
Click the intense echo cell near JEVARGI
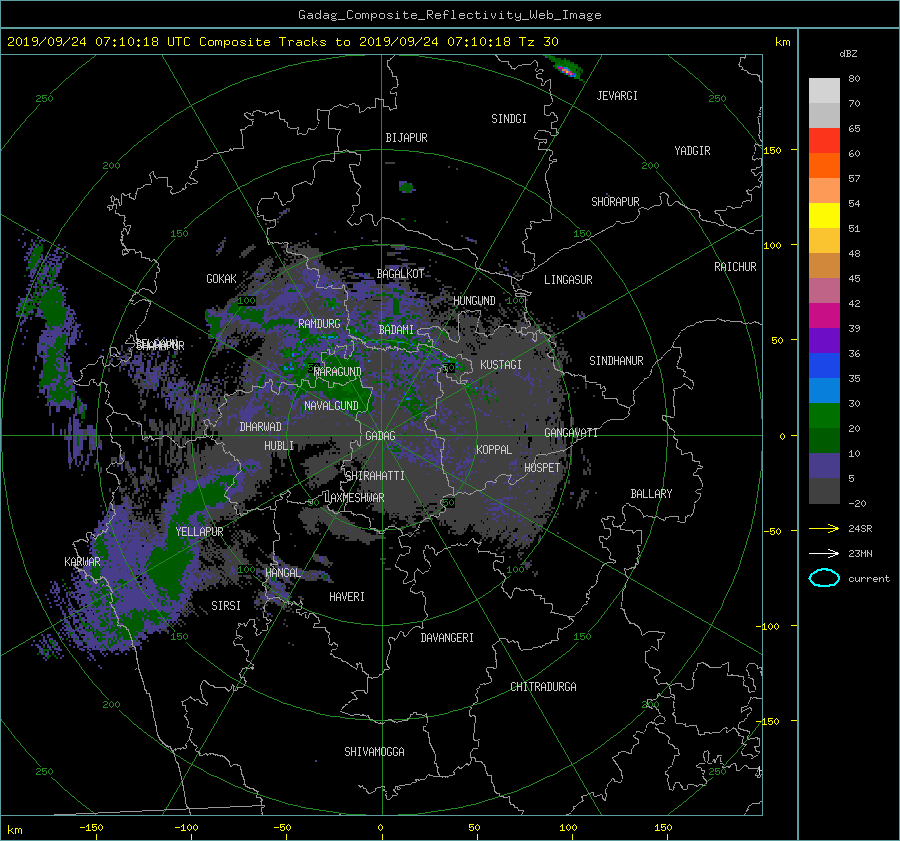[x=566, y=69]
